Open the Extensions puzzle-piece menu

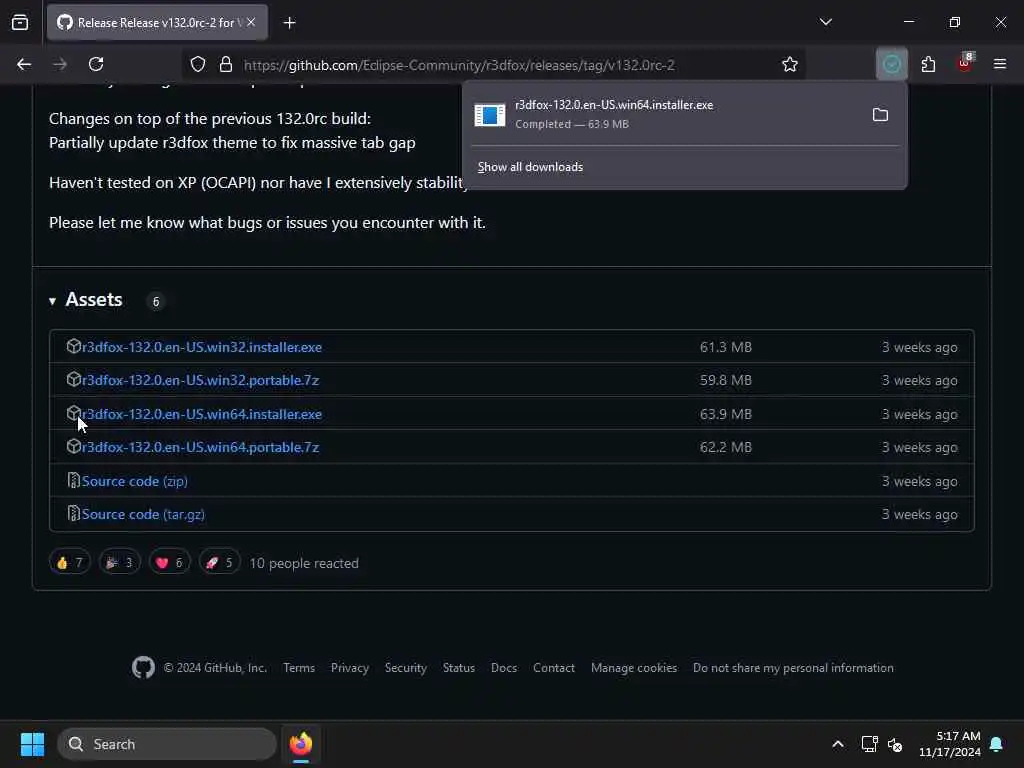click(928, 64)
